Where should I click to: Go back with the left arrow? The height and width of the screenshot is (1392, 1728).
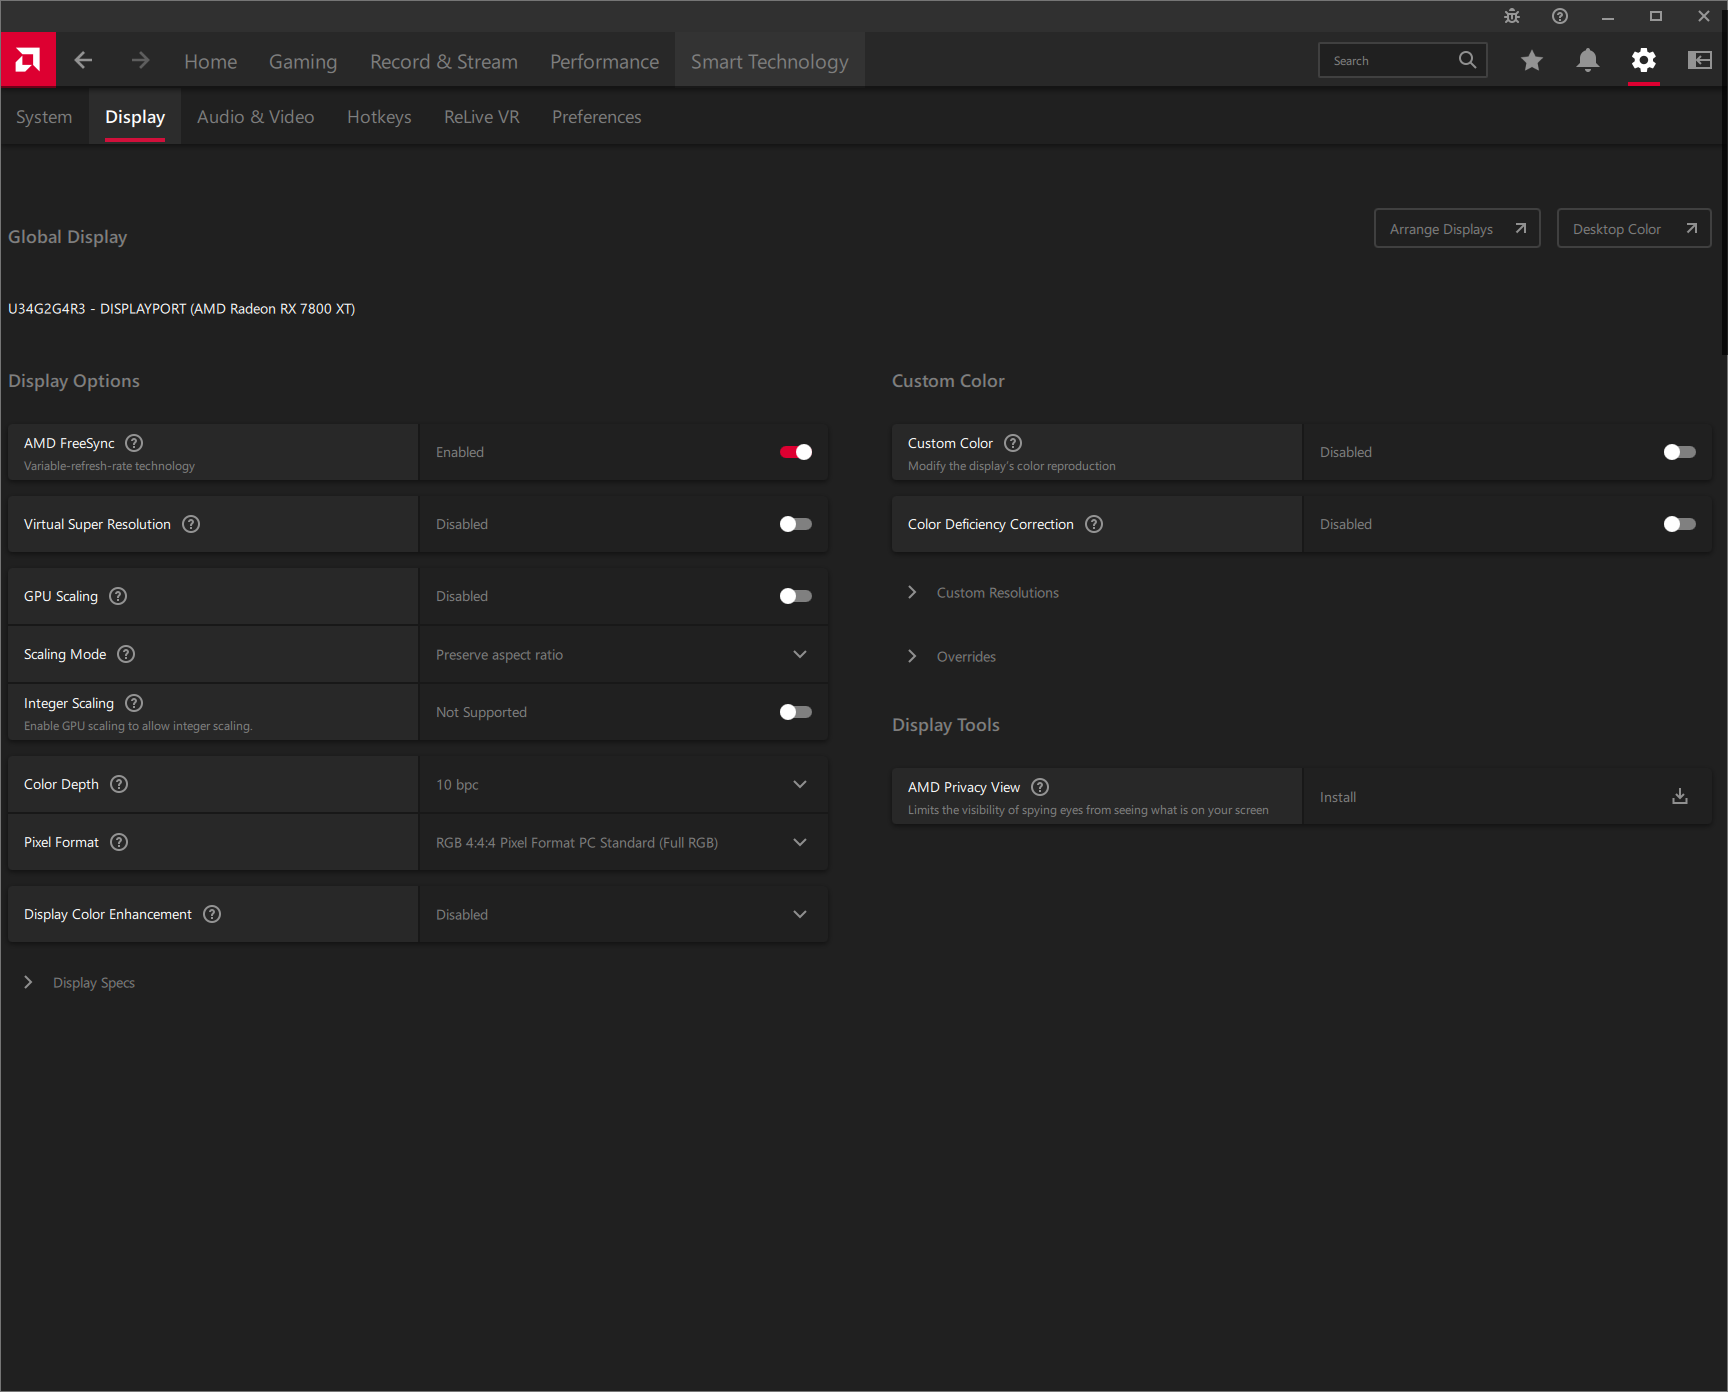pyautogui.click(x=84, y=61)
